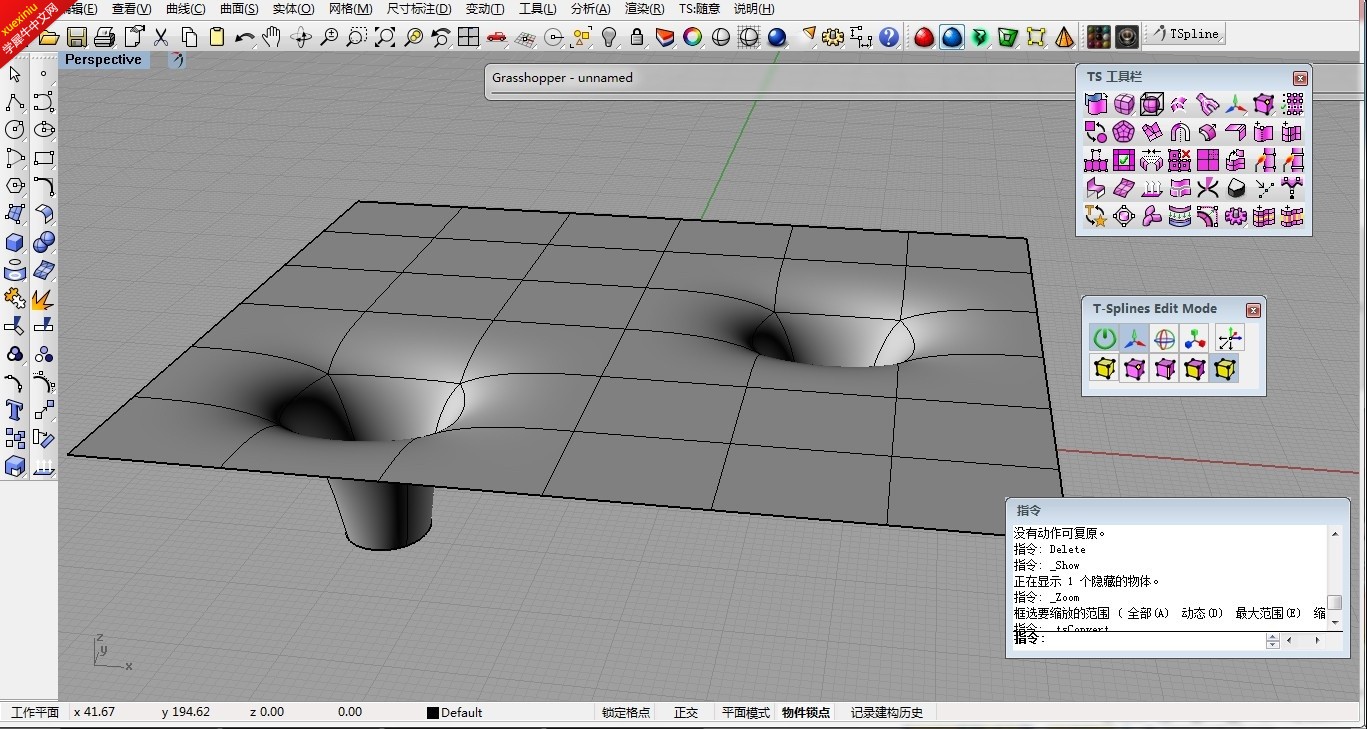This screenshot has width=1367, height=729.
Task: Open the 曲线(C) menu
Action: click(x=185, y=9)
